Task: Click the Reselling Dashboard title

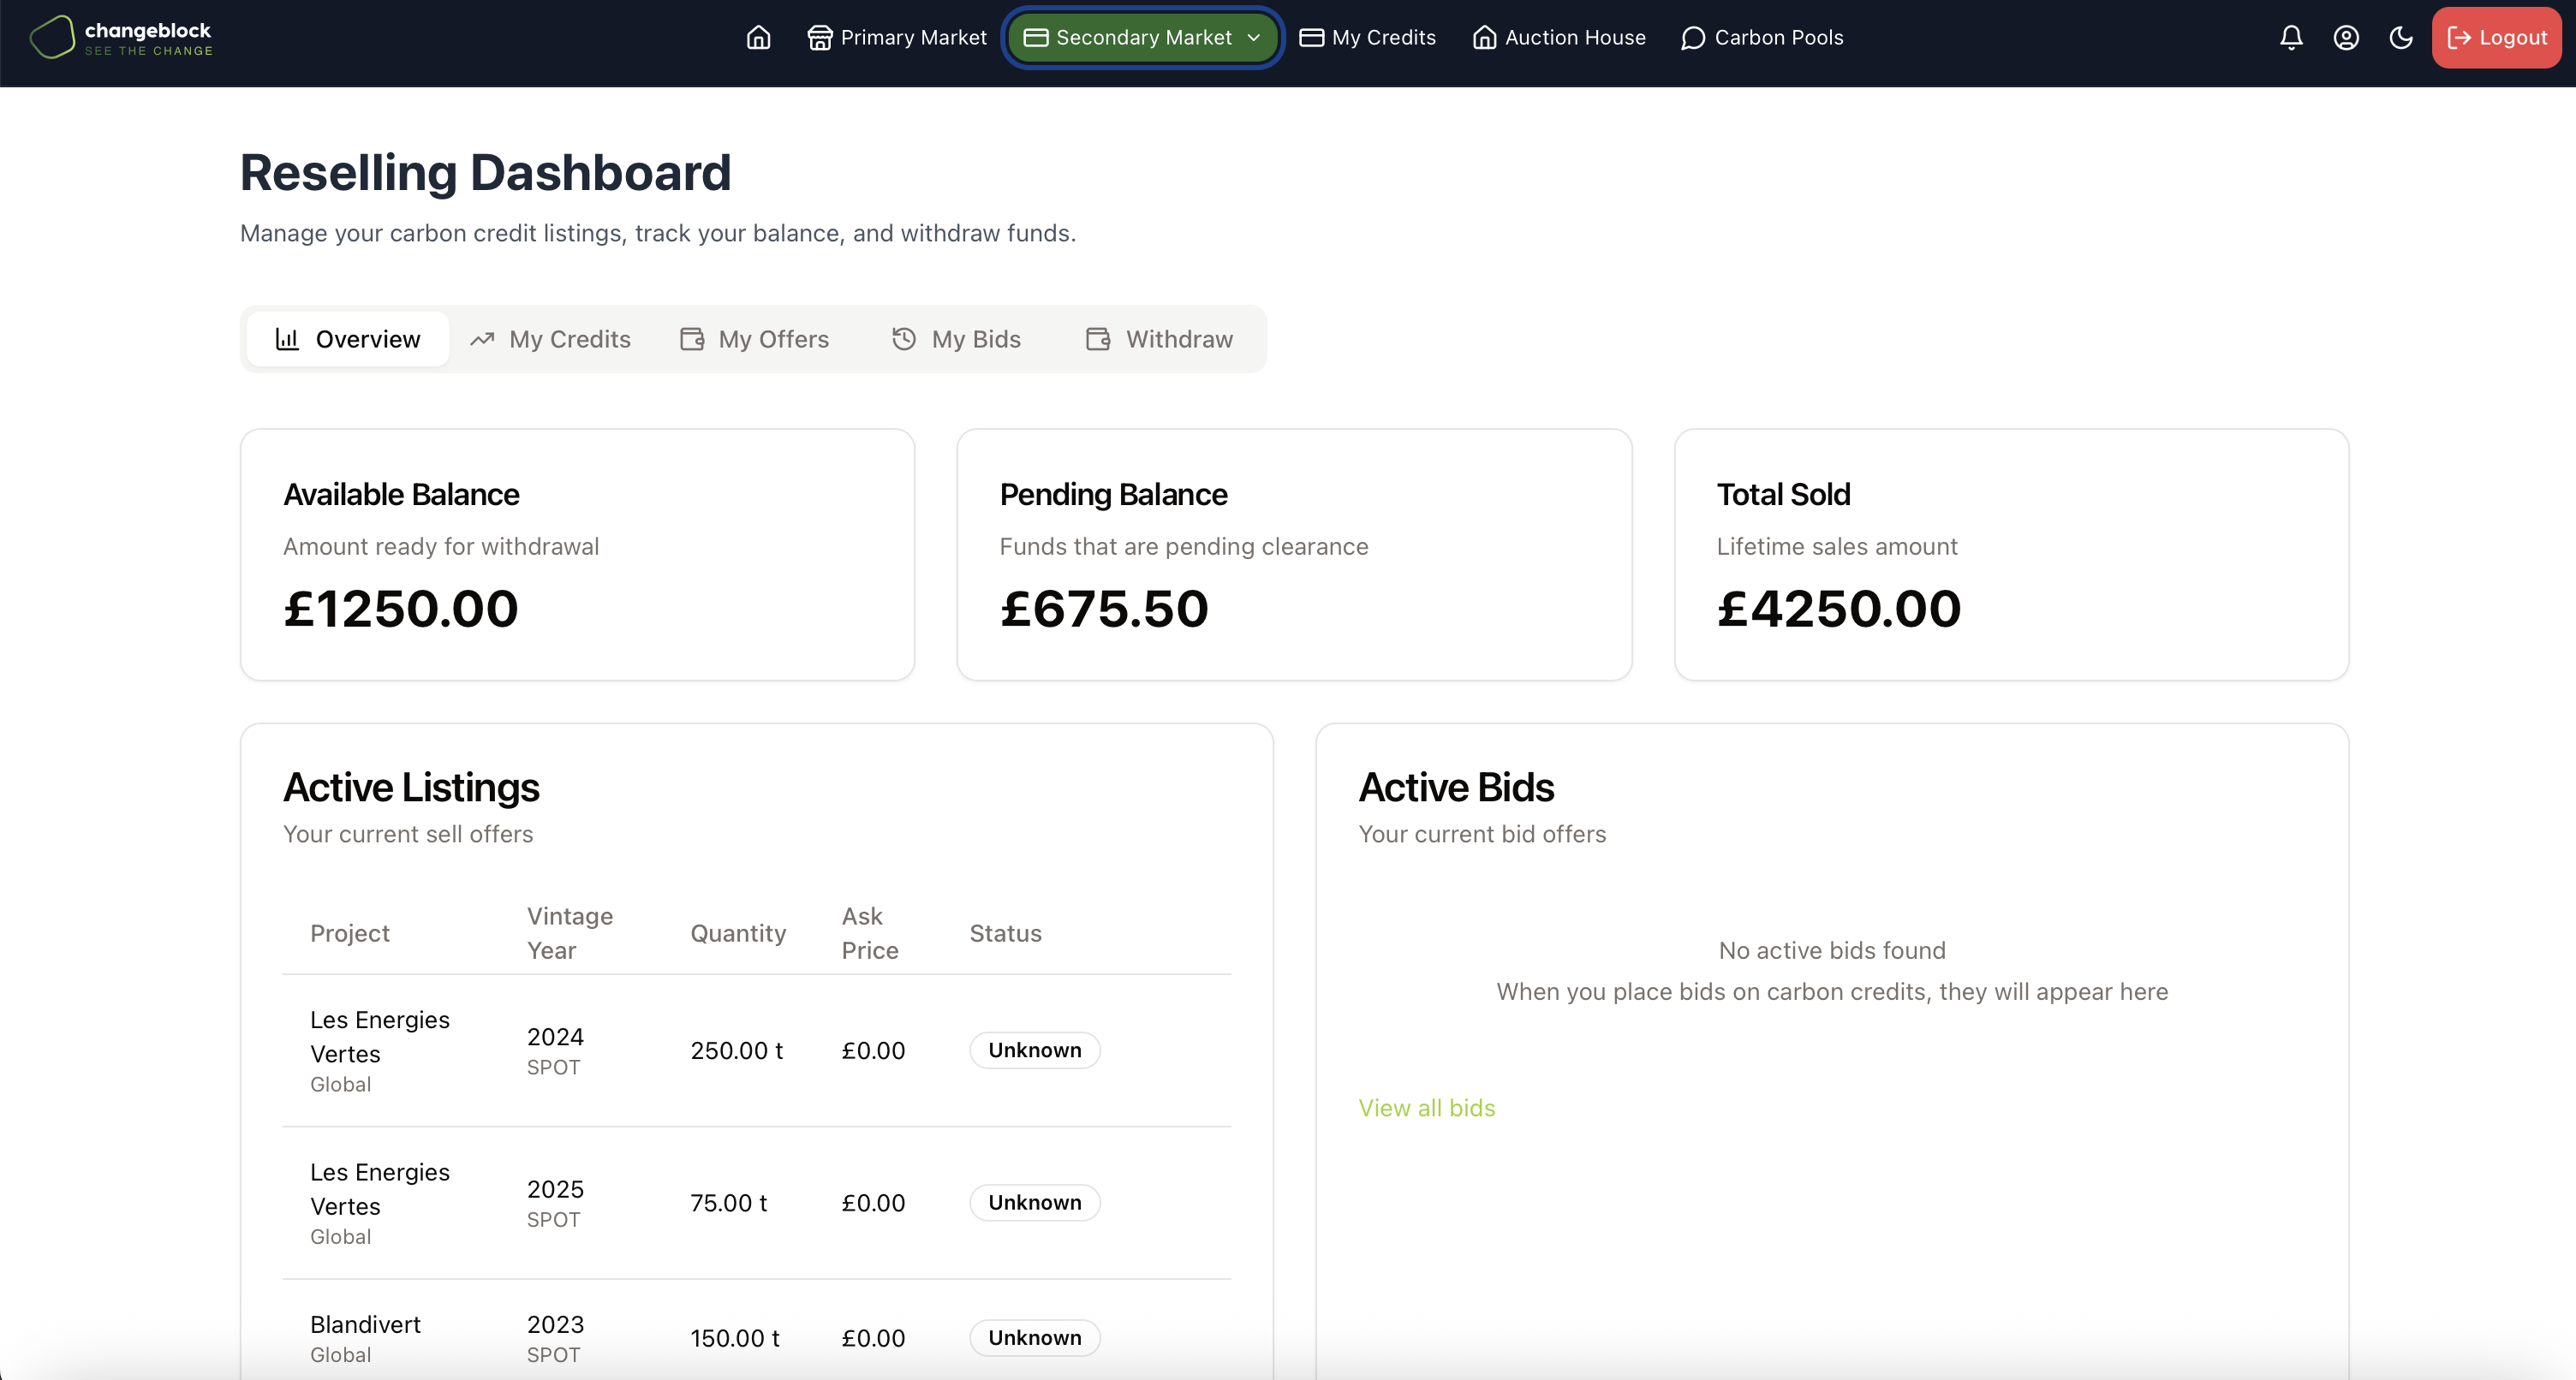Action: point(485,172)
